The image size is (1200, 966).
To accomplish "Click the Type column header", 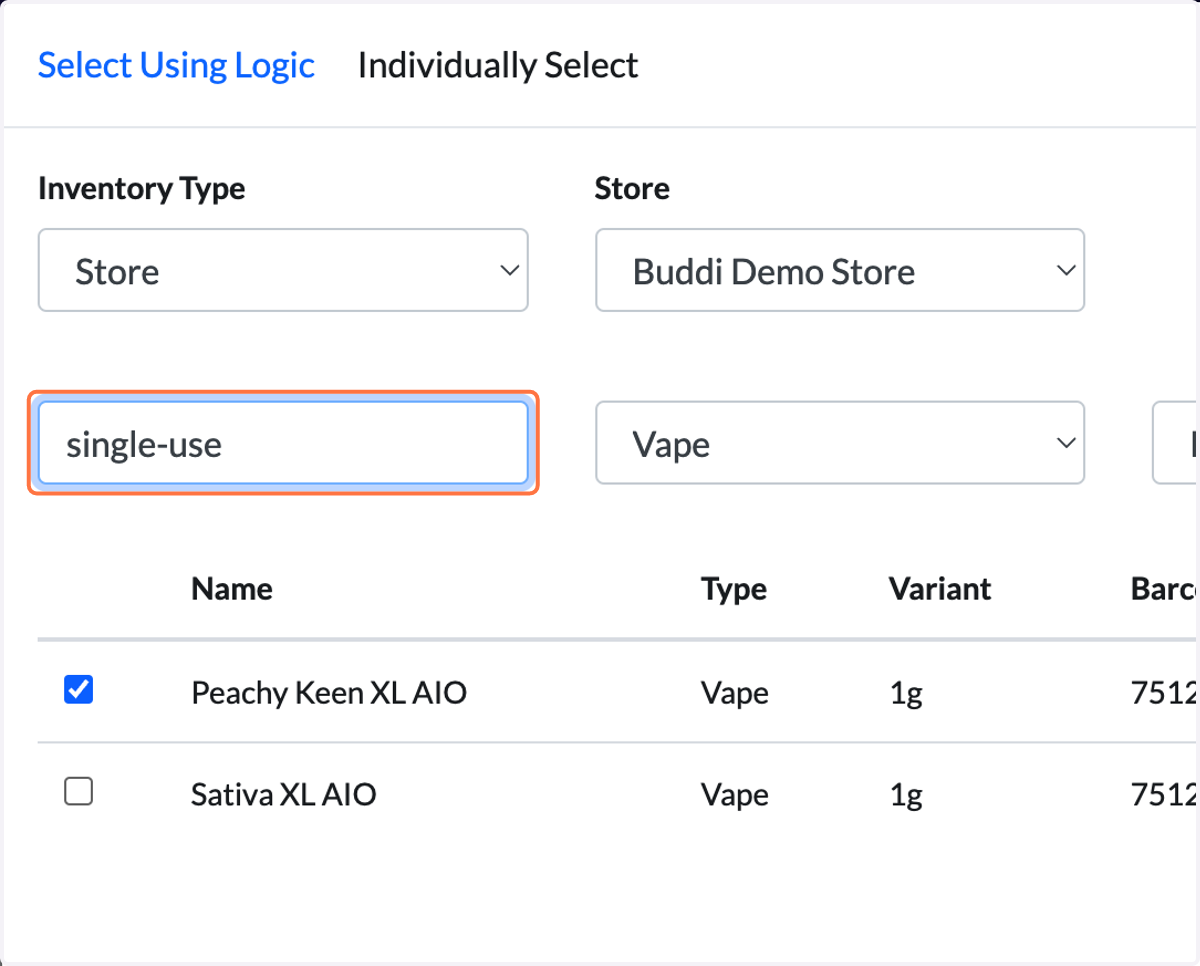I will (x=734, y=589).
